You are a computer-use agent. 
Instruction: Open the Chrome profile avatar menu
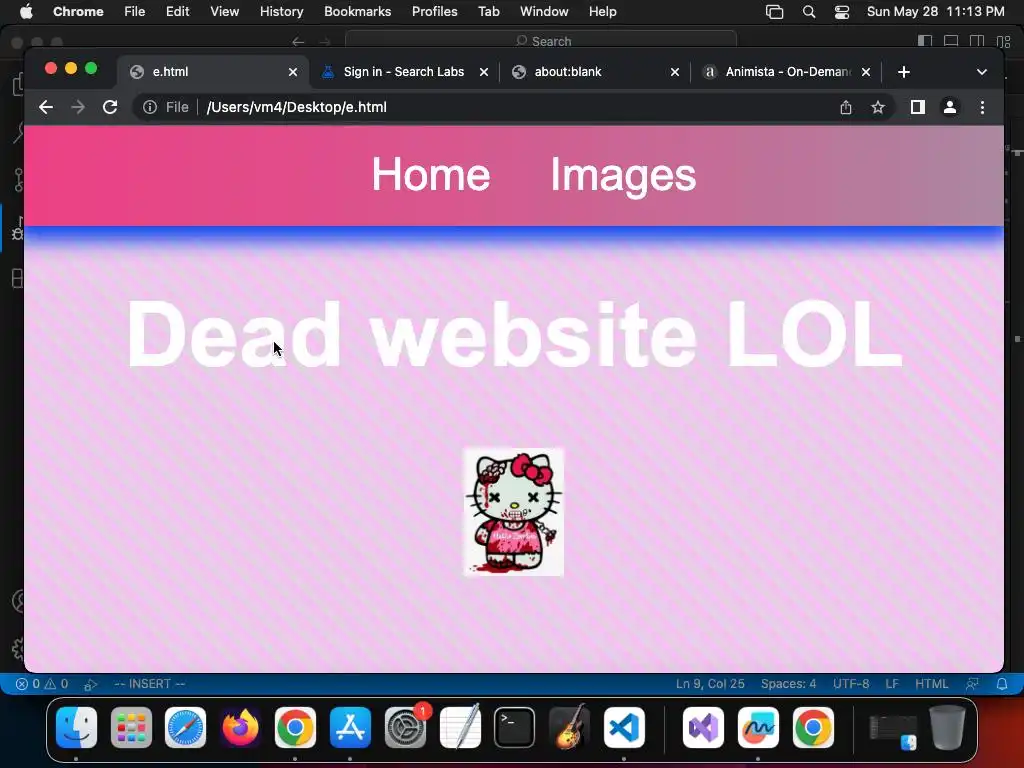pyautogui.click(x=950, y=107)
